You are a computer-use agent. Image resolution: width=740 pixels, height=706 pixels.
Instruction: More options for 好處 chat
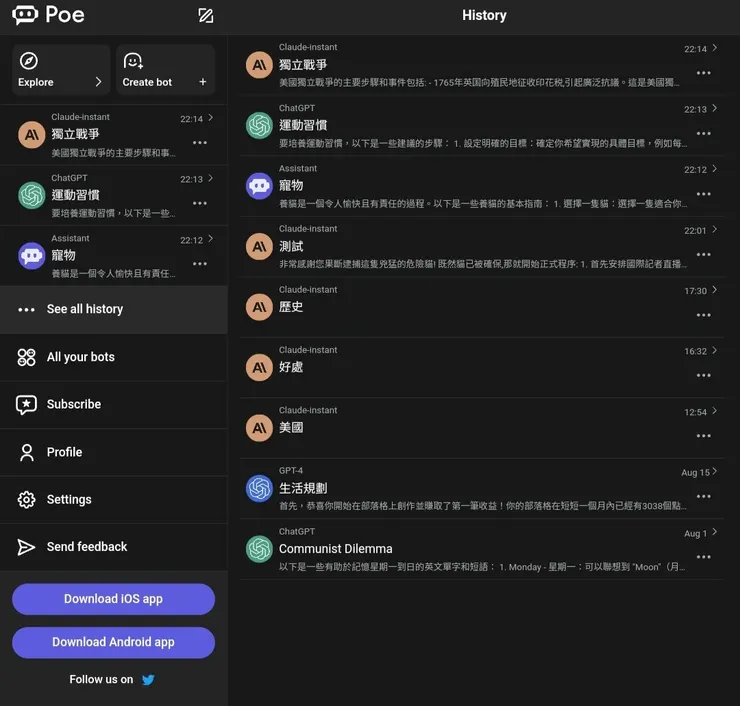pos(704,375)
